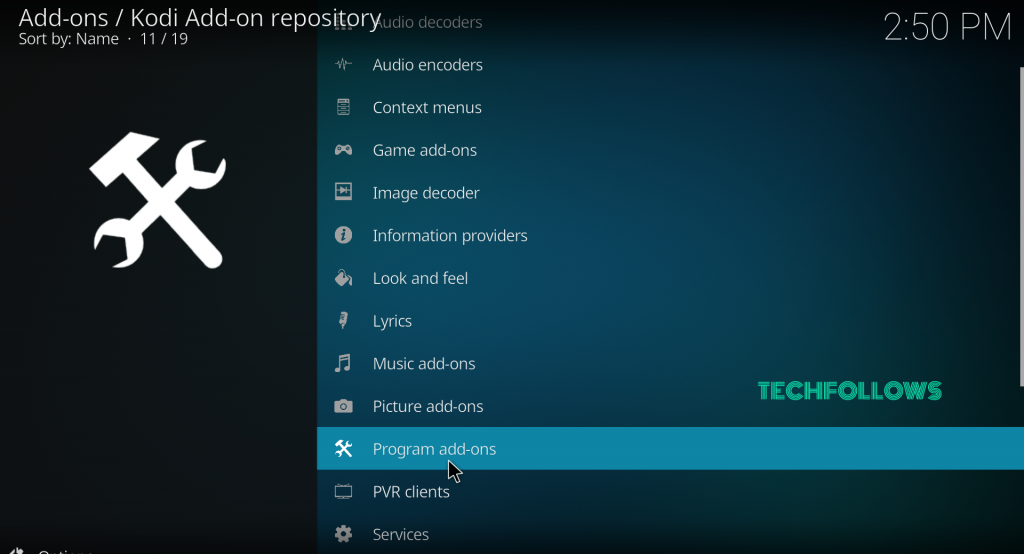
Task: Click the Picture add-ons camera icon
Action: tap(343, 406)
